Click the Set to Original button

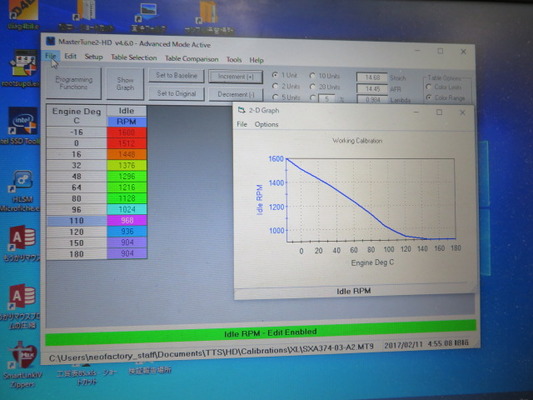pos(176,93)
